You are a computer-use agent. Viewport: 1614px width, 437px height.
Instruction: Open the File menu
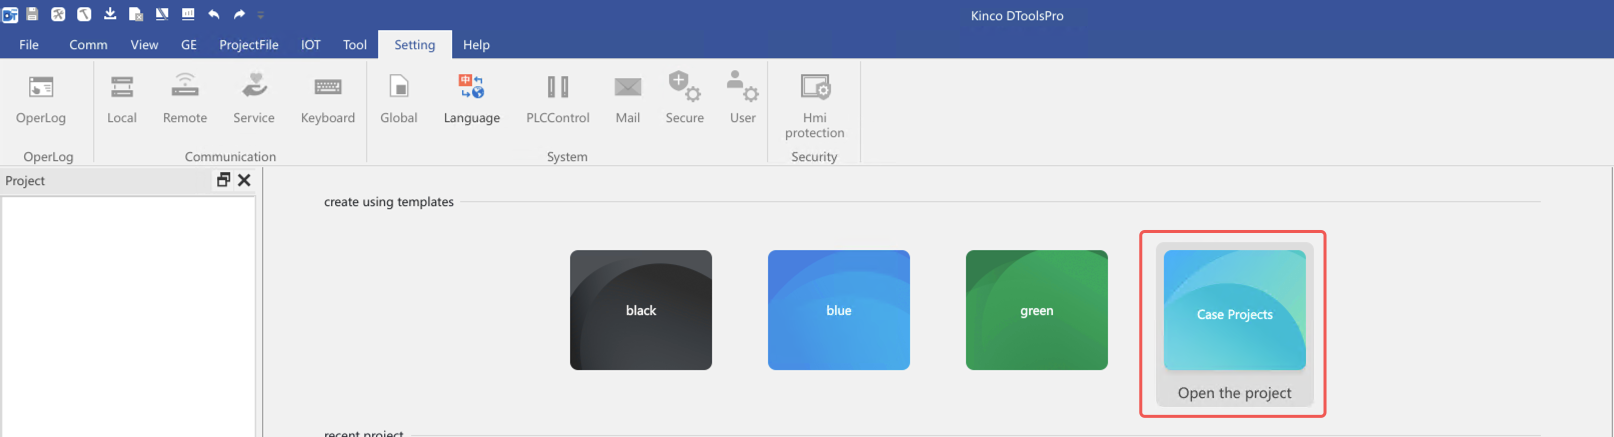pos(29,45)
